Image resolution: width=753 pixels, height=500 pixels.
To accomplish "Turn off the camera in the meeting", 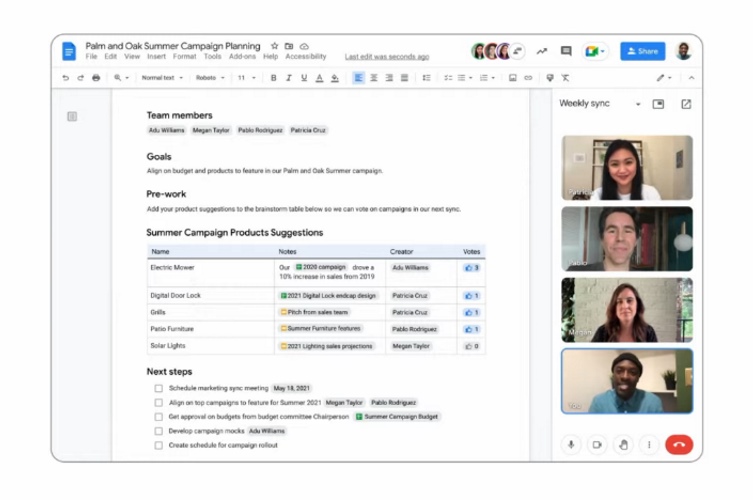I will pos(597,445).
